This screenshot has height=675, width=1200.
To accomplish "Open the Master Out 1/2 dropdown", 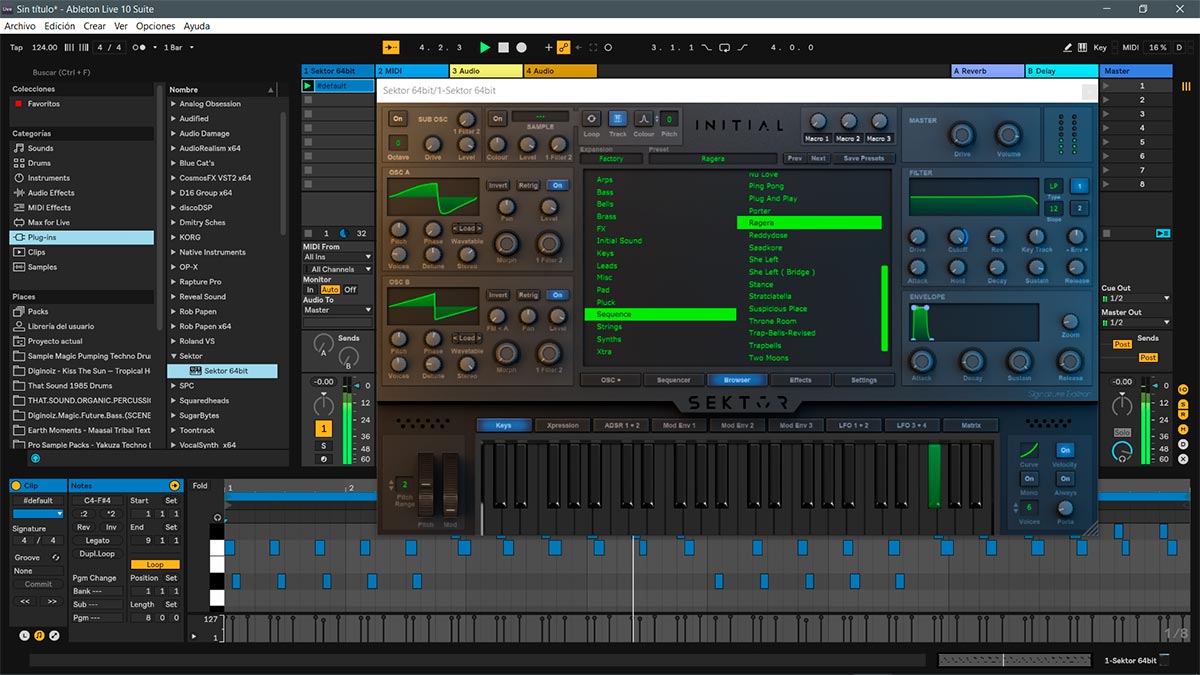I will click(x=1135, y=323).
